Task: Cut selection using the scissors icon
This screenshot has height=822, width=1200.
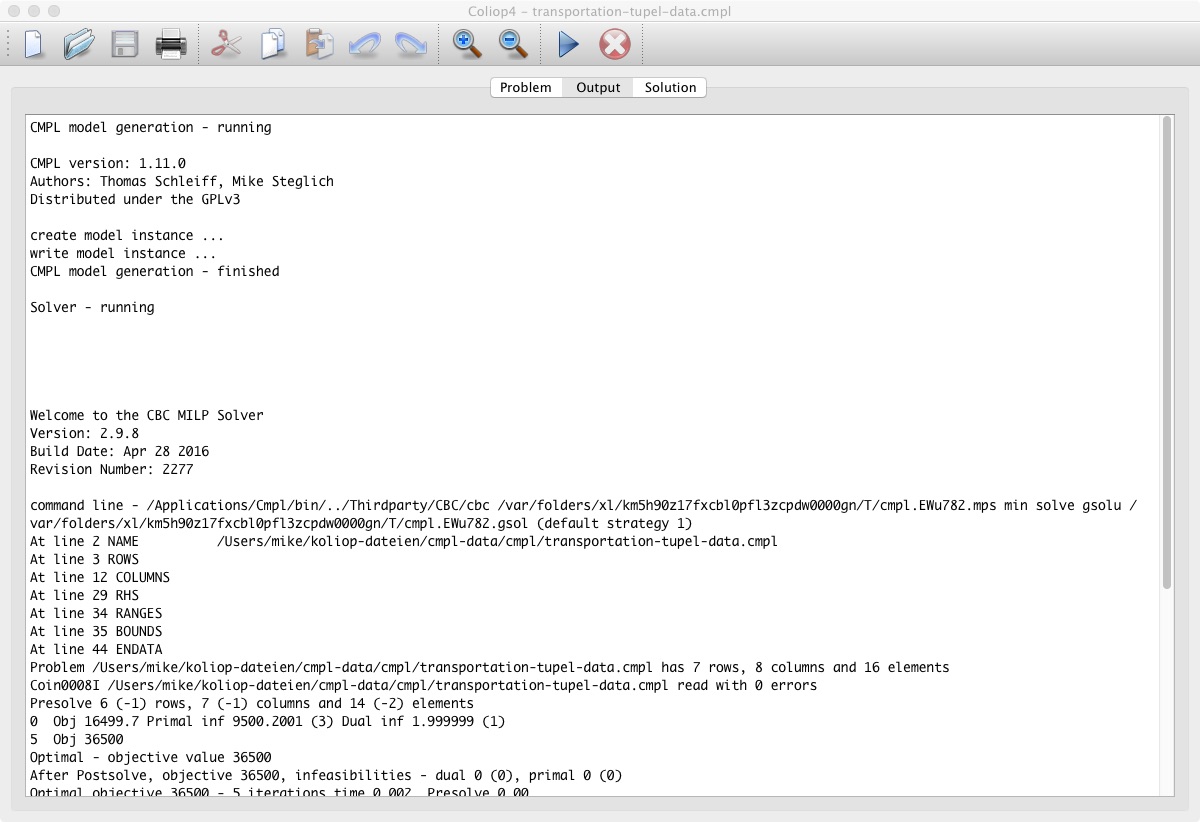Action: 226,45
